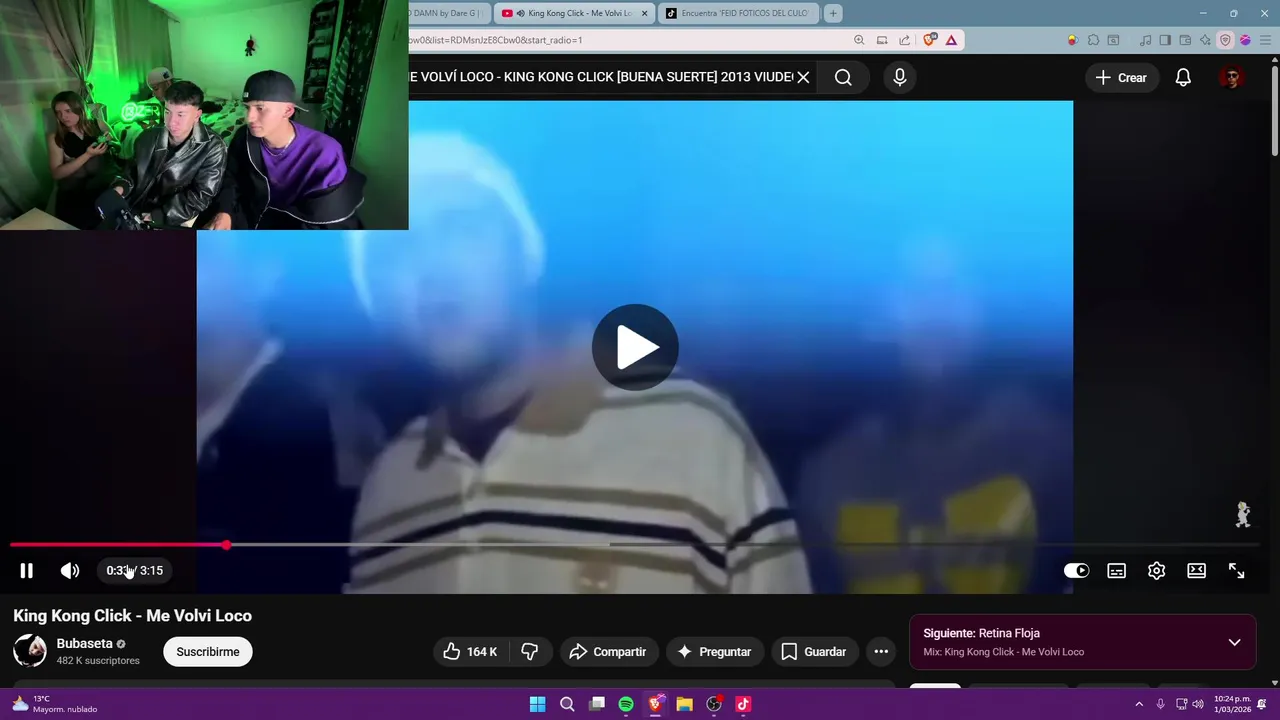Open the Extensions puzzle icon
The height and width of the screenshot is (720, 1280).
pos(1093,40)
